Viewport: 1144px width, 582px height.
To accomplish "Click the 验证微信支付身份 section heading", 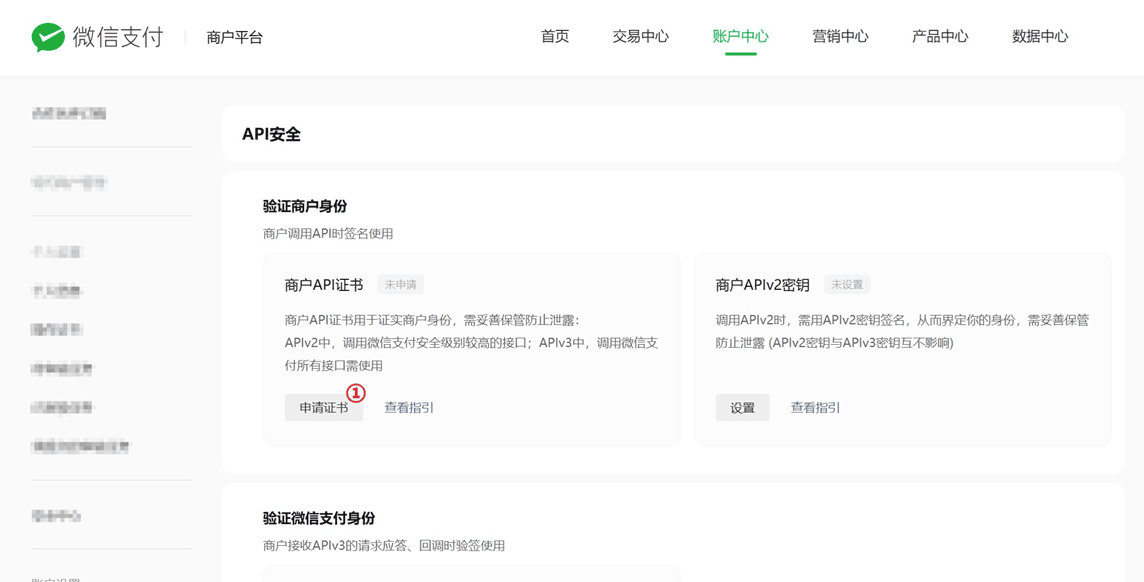I will click(x=319, y=519).
